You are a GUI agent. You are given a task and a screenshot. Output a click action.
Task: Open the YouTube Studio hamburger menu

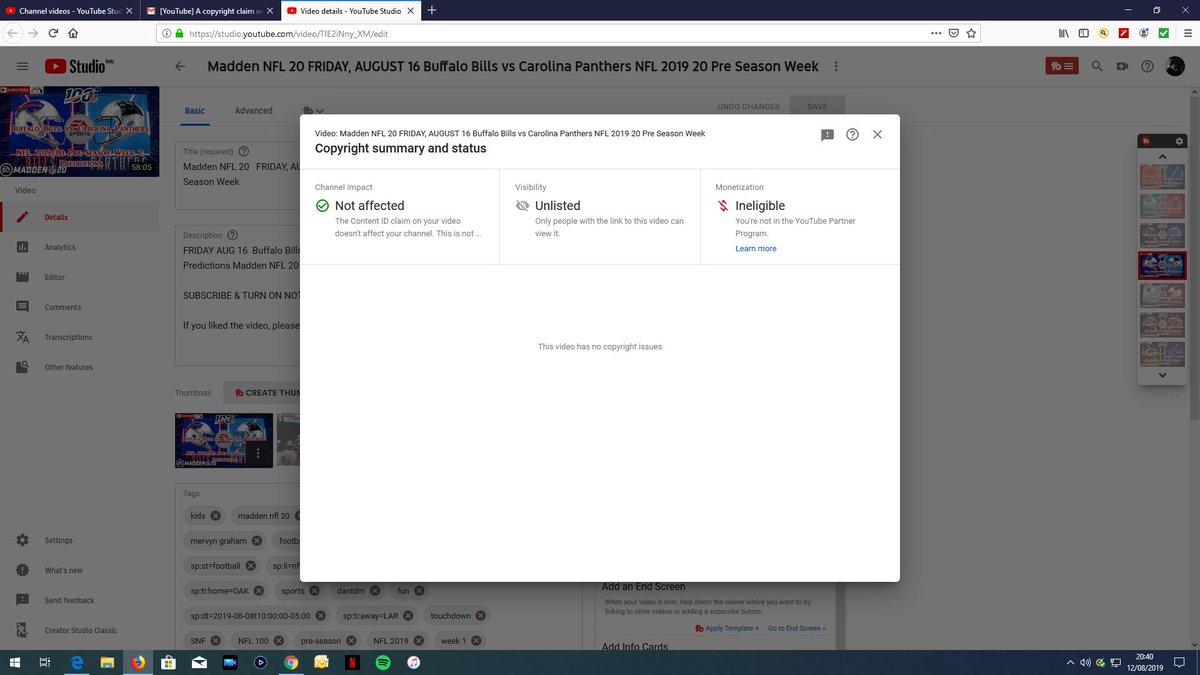coord(22,67)
